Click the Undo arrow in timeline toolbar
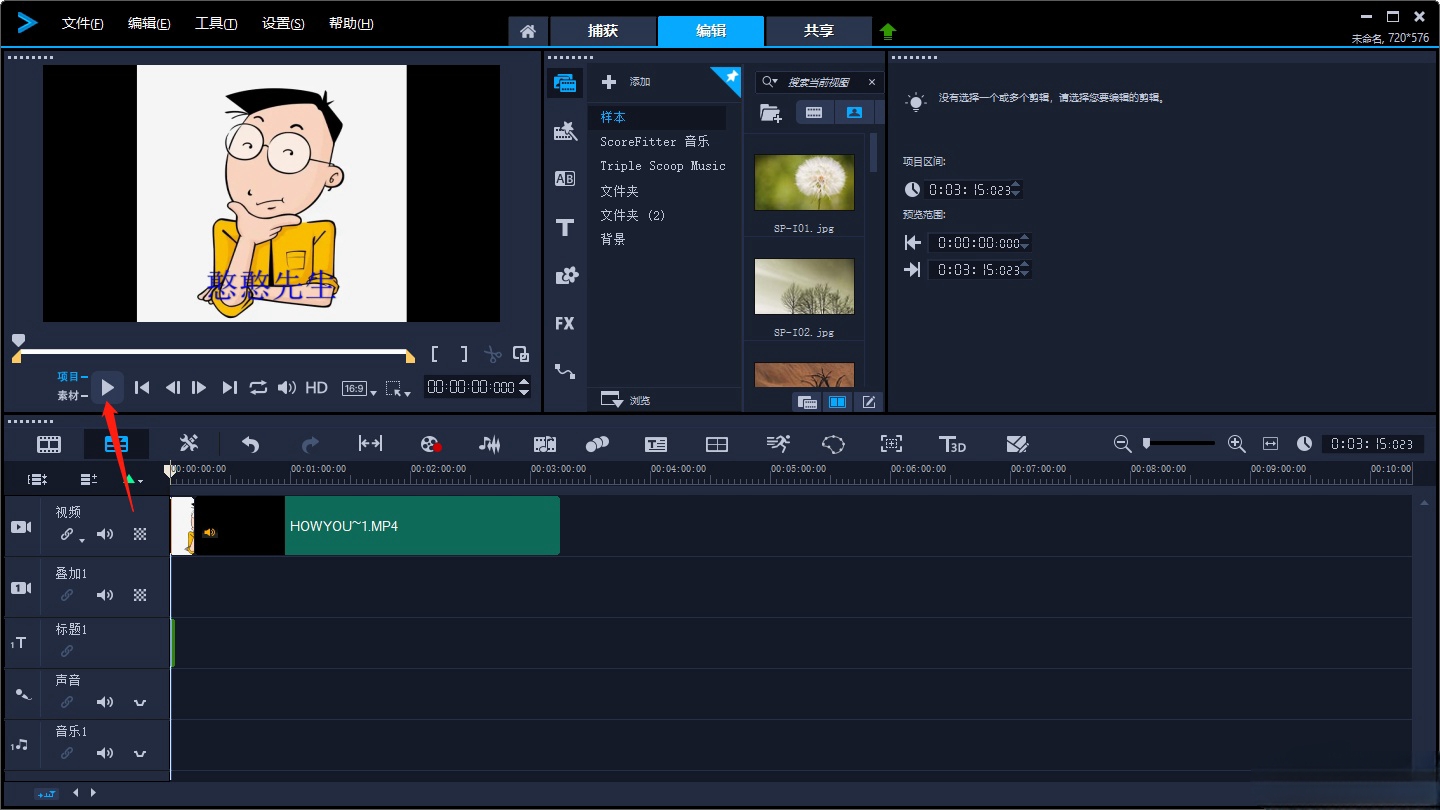Image resolution: width=1440 pixels, height=810 pixels. pyautogui.click(x=250, y=444)
